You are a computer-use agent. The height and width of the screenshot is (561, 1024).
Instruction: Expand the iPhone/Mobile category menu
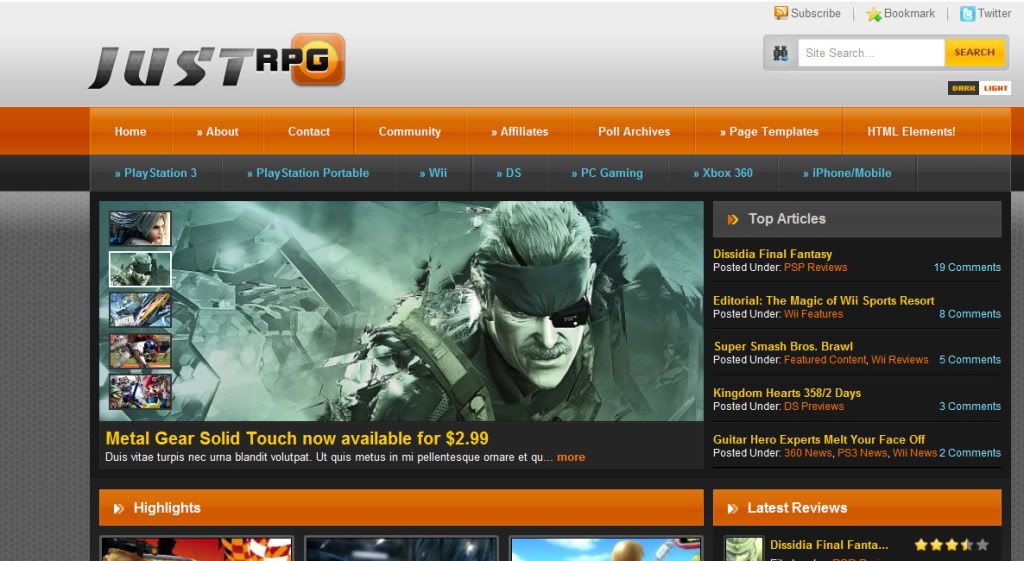847,173
